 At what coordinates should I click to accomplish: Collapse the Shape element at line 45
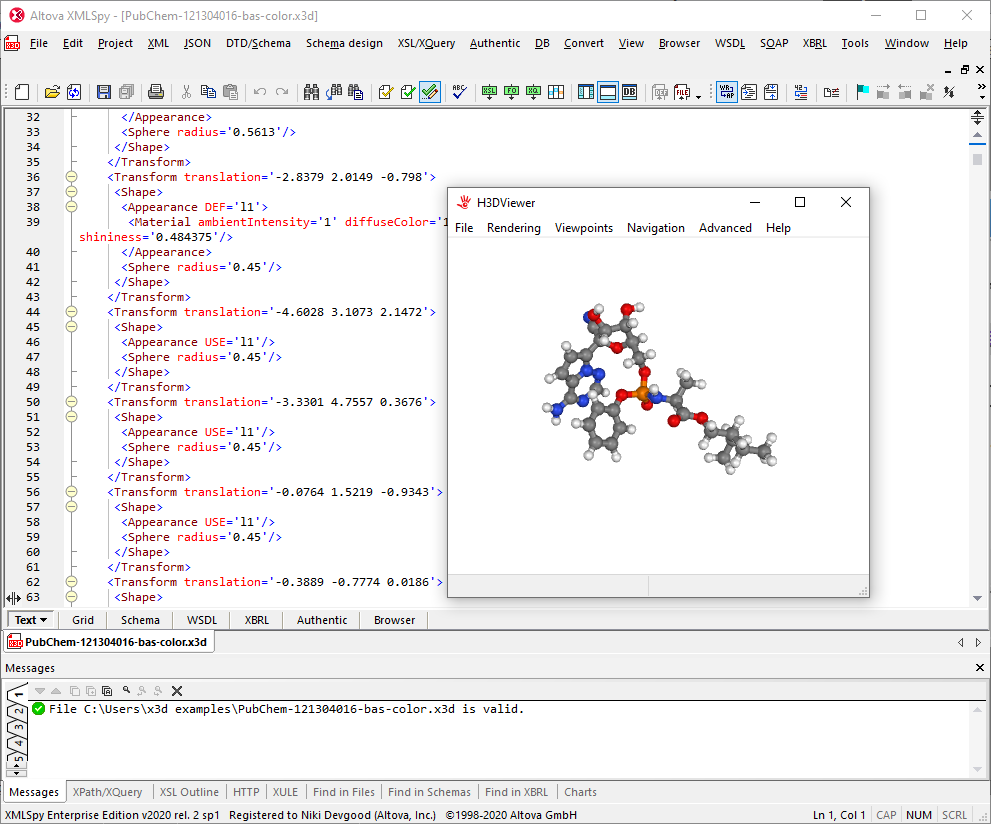[x=71, y=326]
